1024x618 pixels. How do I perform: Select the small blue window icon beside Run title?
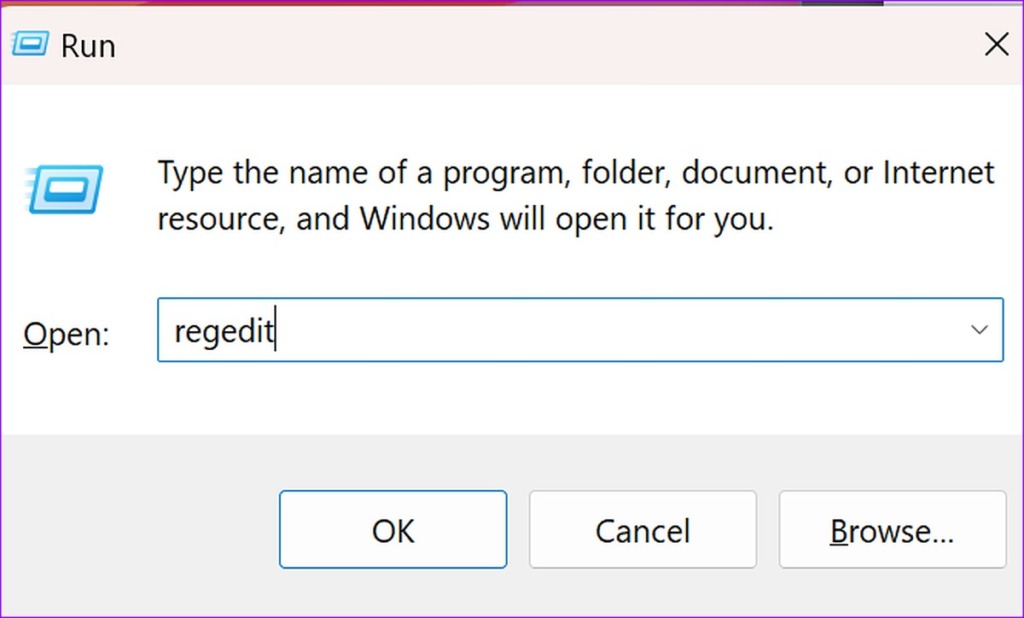click(x=30, y=43)
